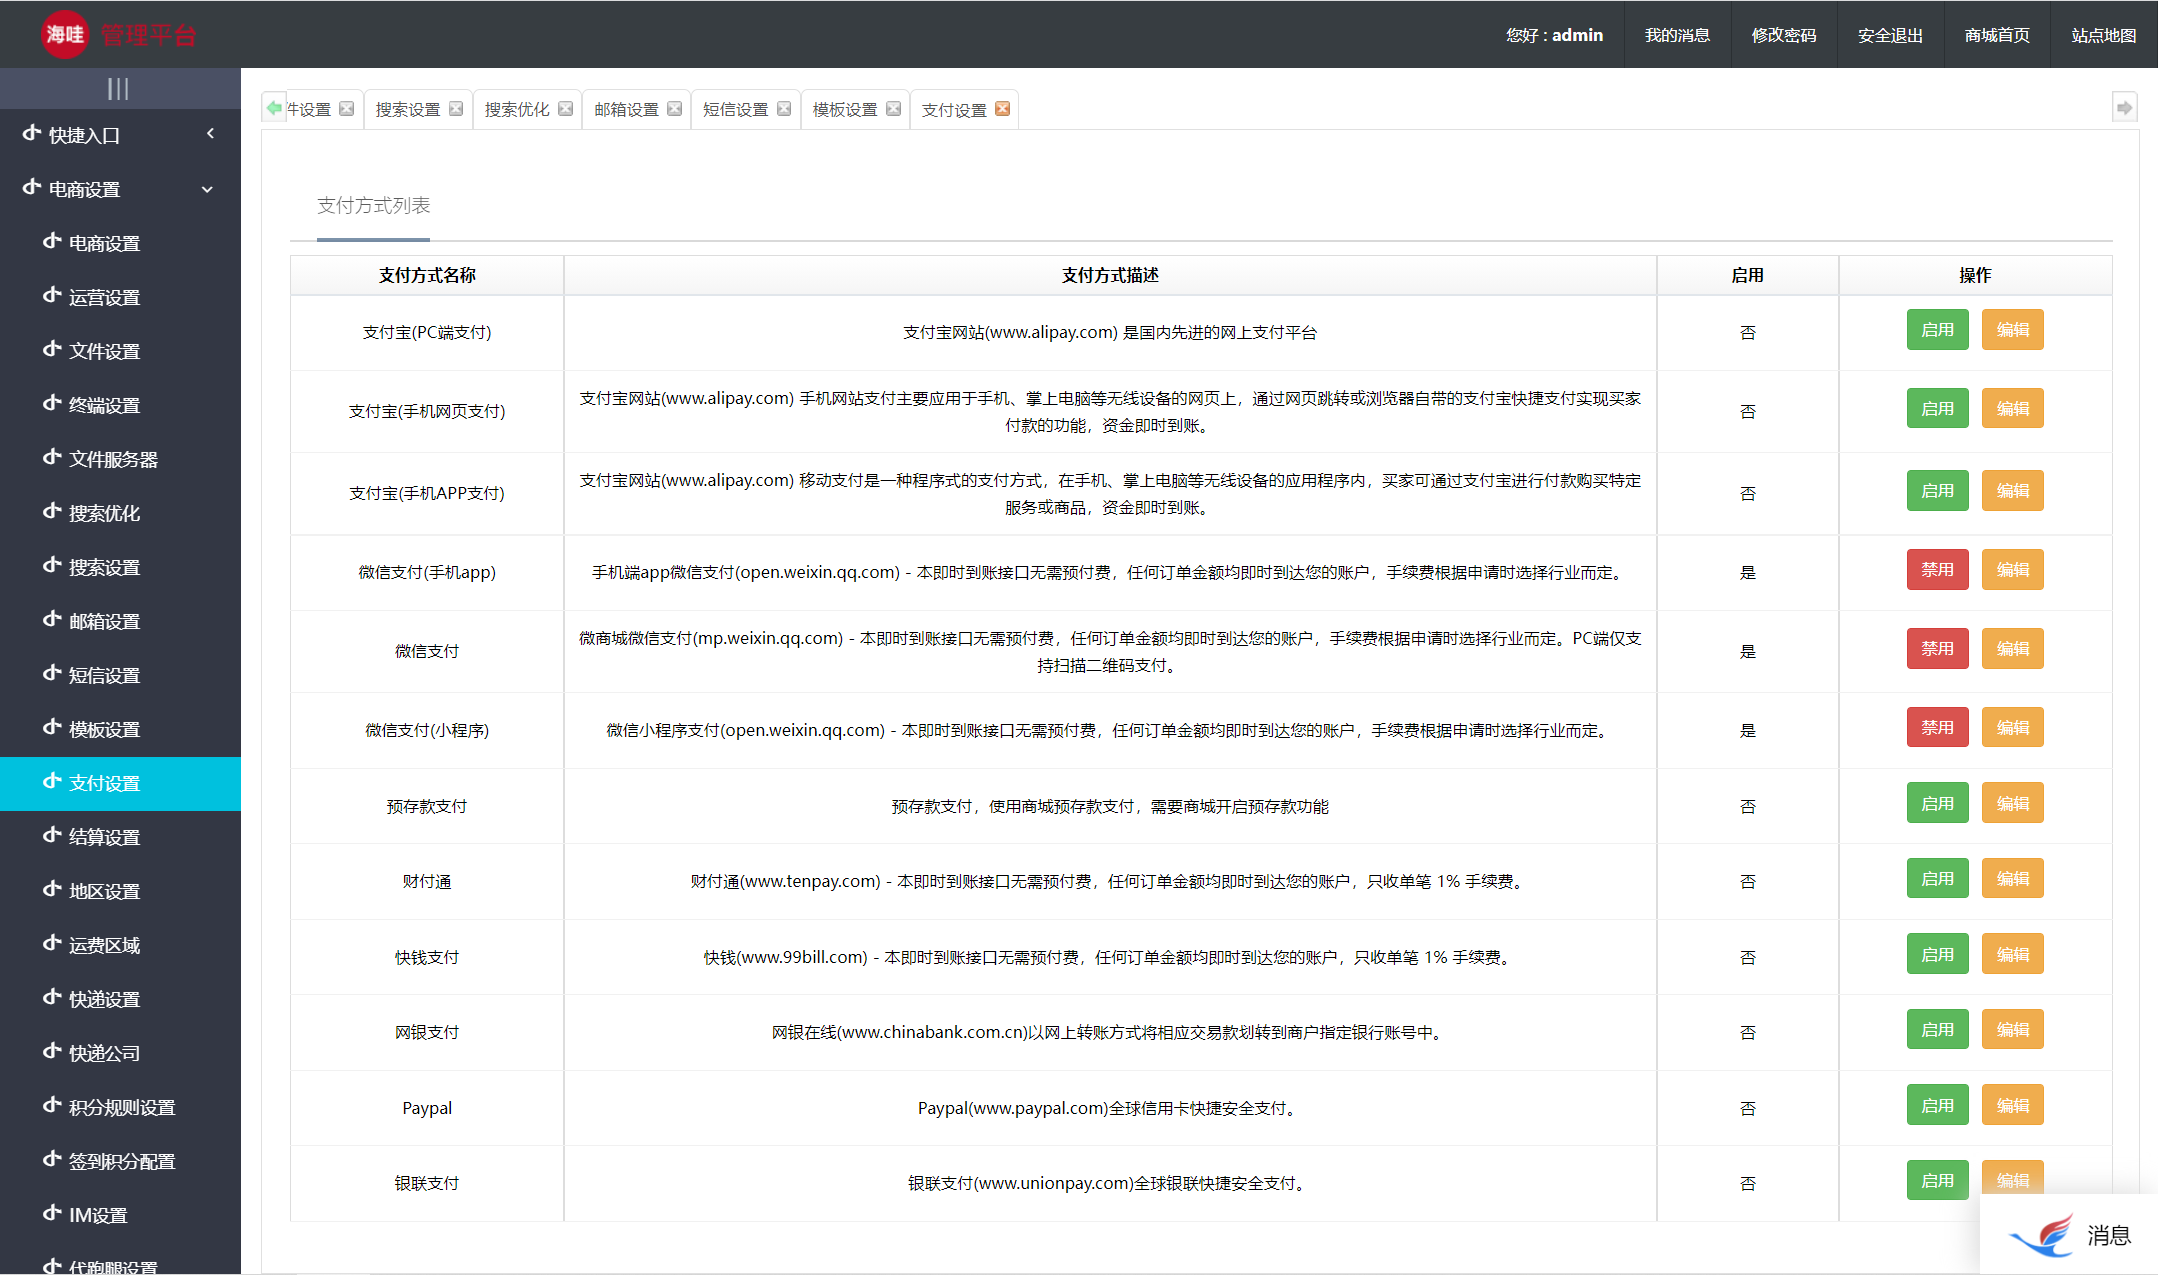This screenshot has width=2158, height=1275.
Task: Click the 海哇 logo in the header
Action: click(x=65, y=35)
